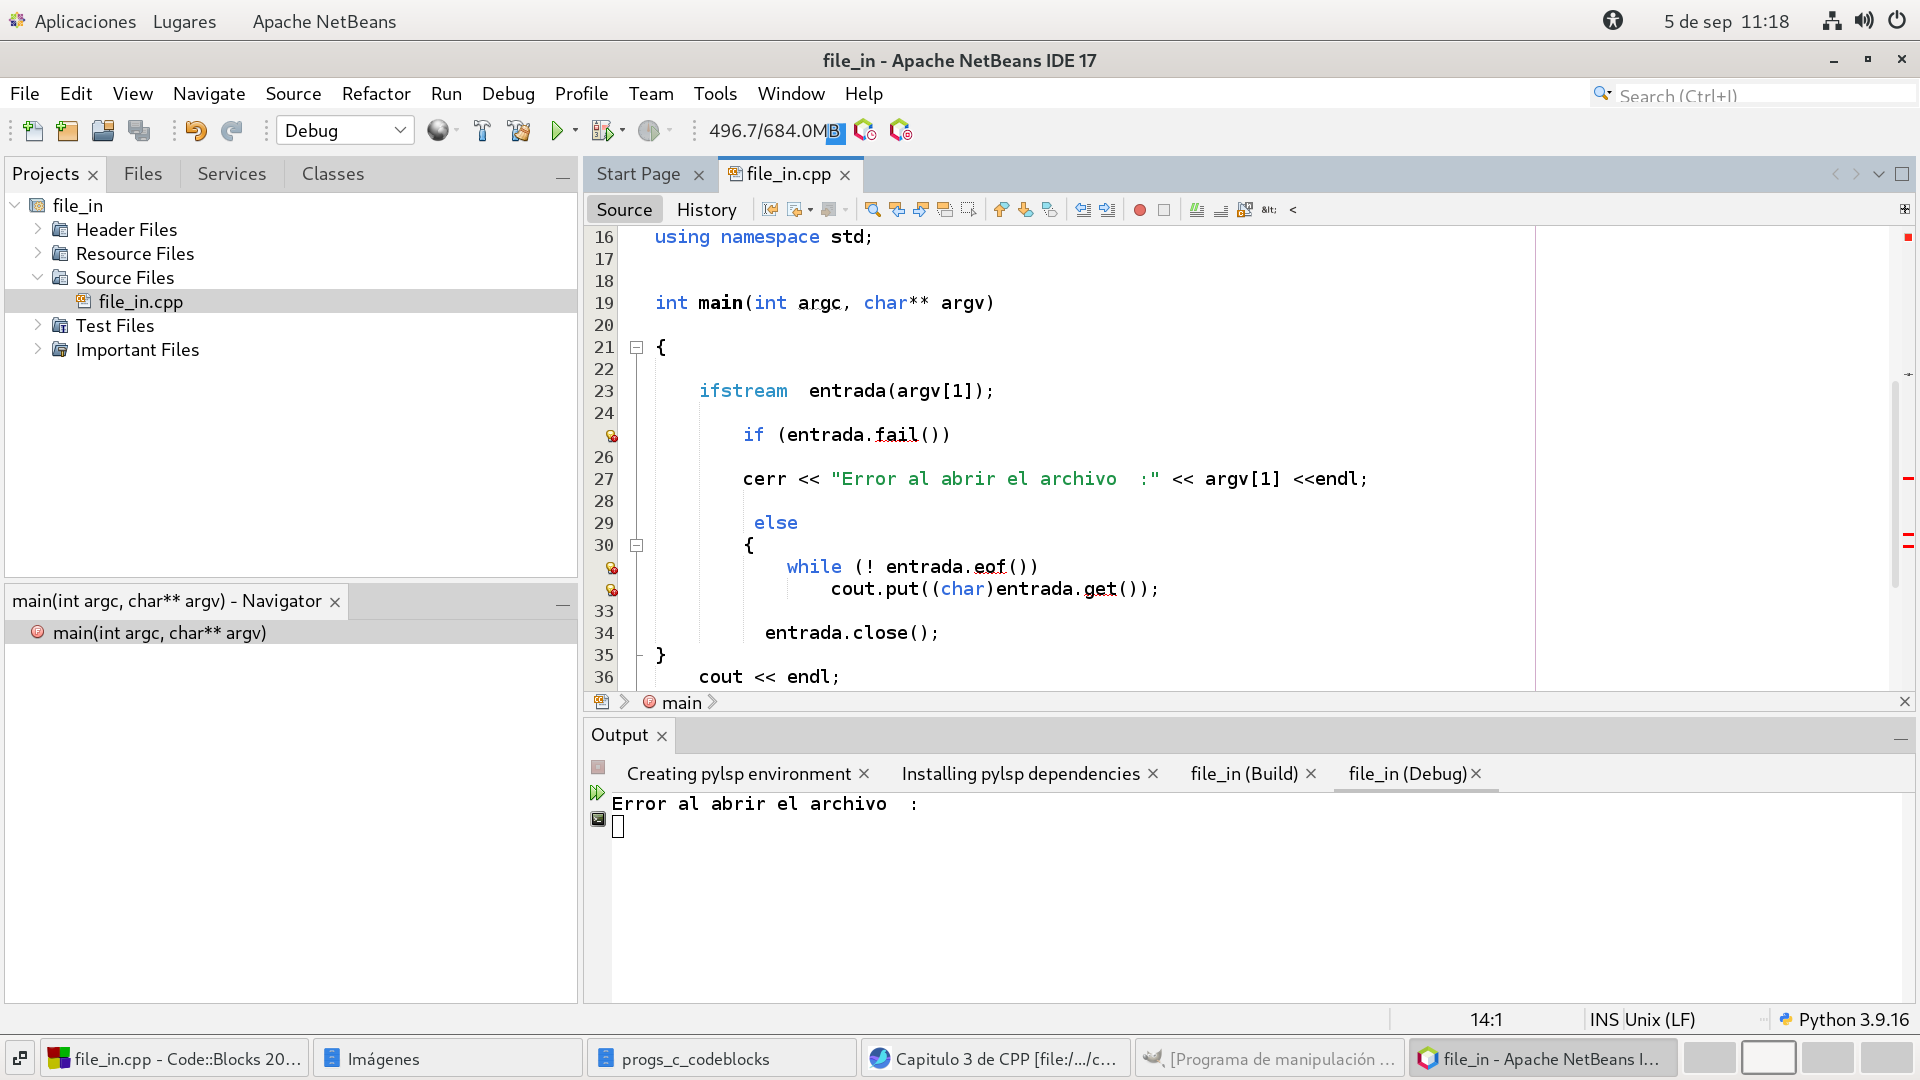This screenshot has width=1920, height=1080.
Task: Switch to the file_in (Build) output tab
Action: (1243, 774)
